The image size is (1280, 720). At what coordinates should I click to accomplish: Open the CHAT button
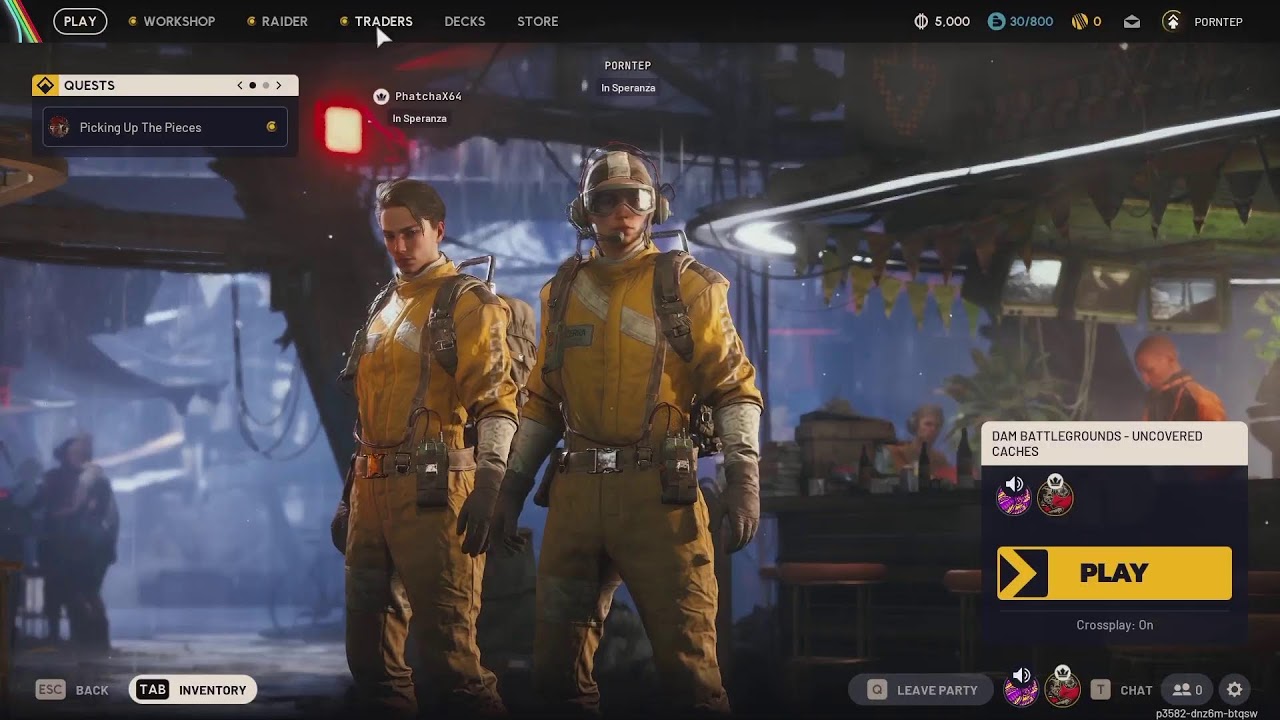pyautogui.click(x=1121, y=689)
